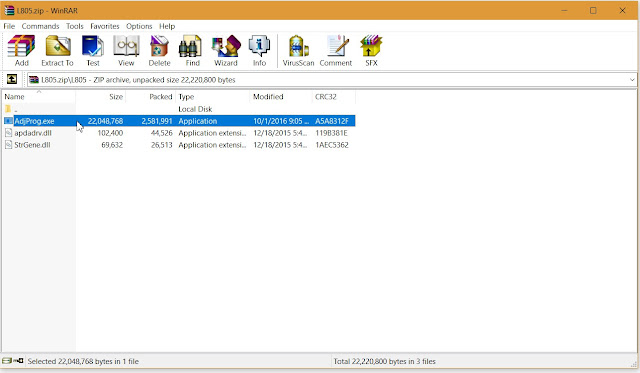
Task: Select the AdjProg.exe file name
Action: pos(34,121)
